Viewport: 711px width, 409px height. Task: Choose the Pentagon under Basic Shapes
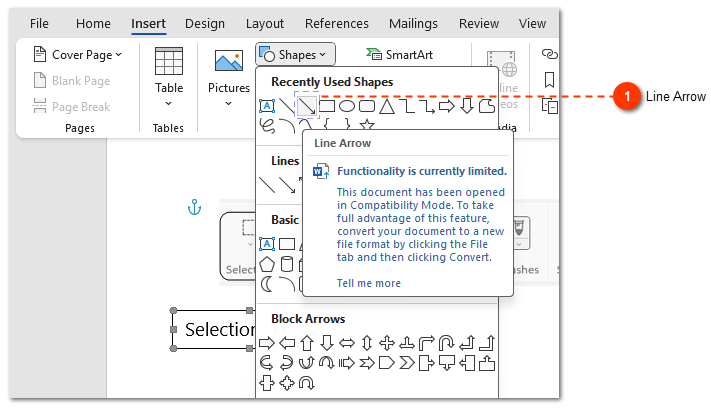tap(267, 264)
